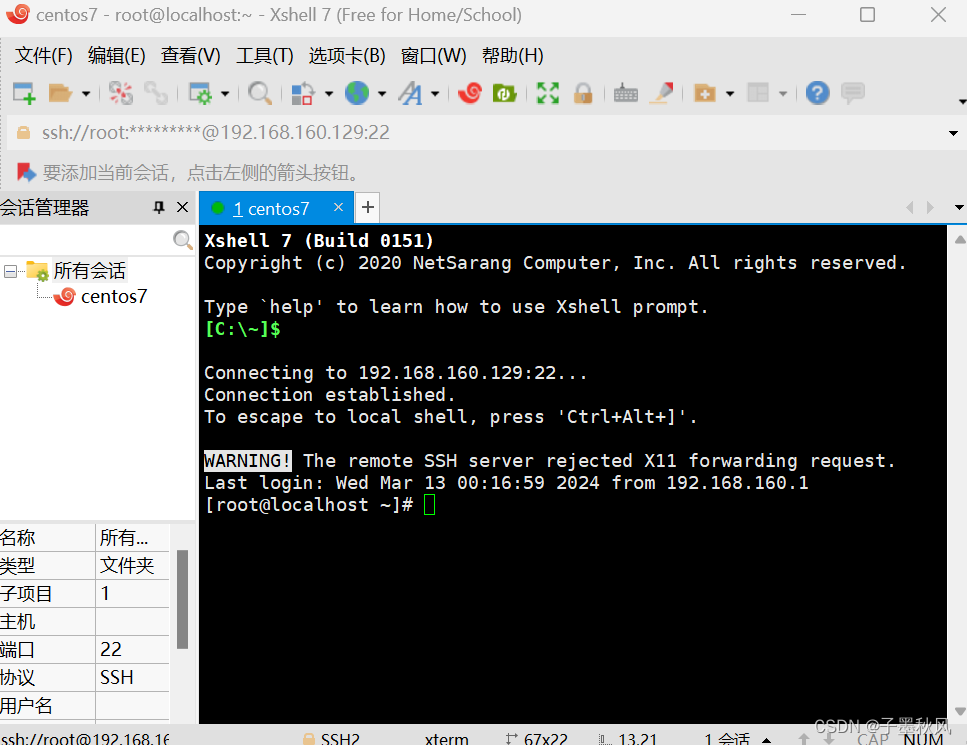Click the new folder plus icon
Viewport: 967px width, 745px height.
click(x=704, y=94)
